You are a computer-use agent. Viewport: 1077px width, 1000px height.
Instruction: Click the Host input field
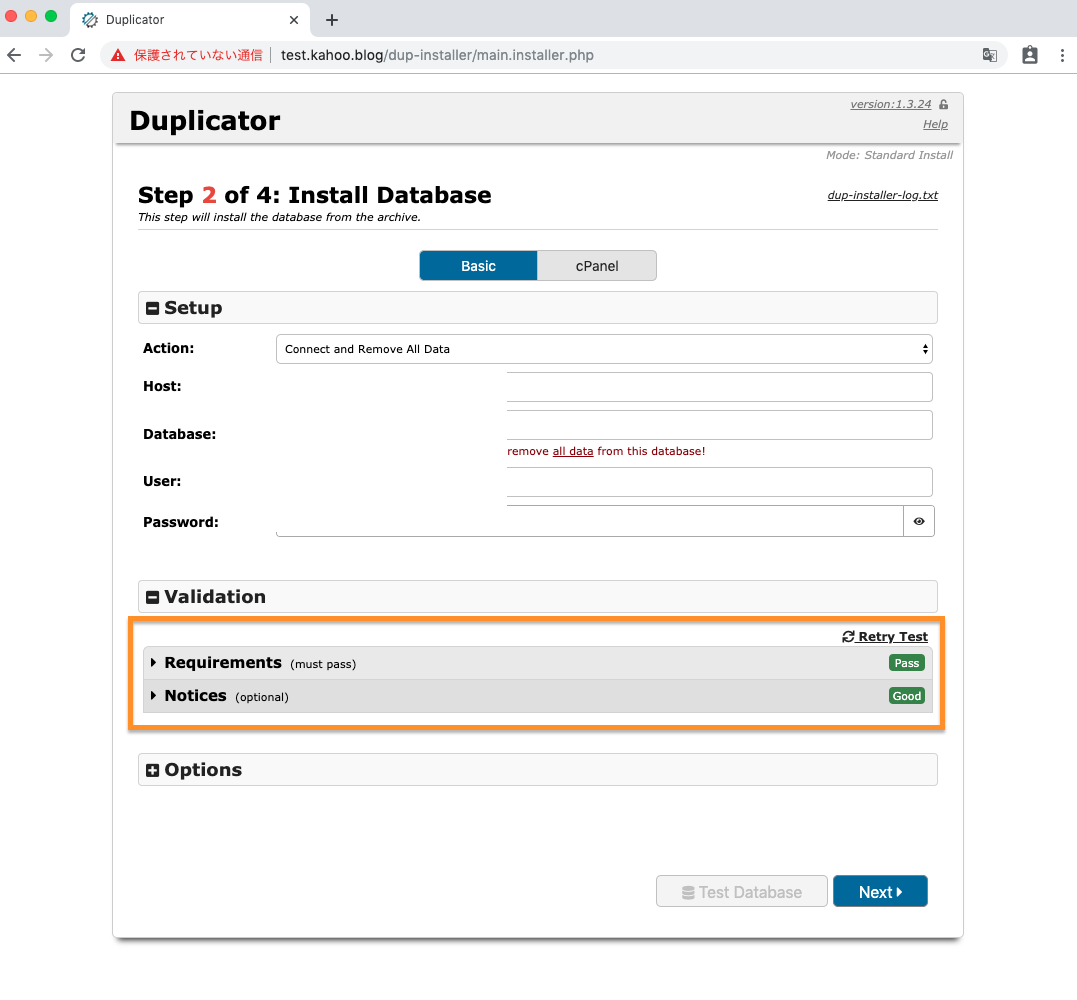click(x=718, y=387)
